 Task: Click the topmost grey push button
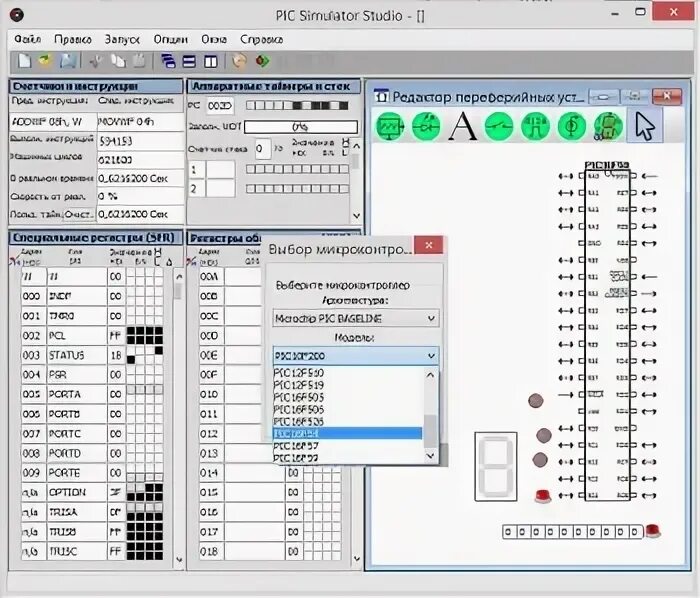(536, 400)
